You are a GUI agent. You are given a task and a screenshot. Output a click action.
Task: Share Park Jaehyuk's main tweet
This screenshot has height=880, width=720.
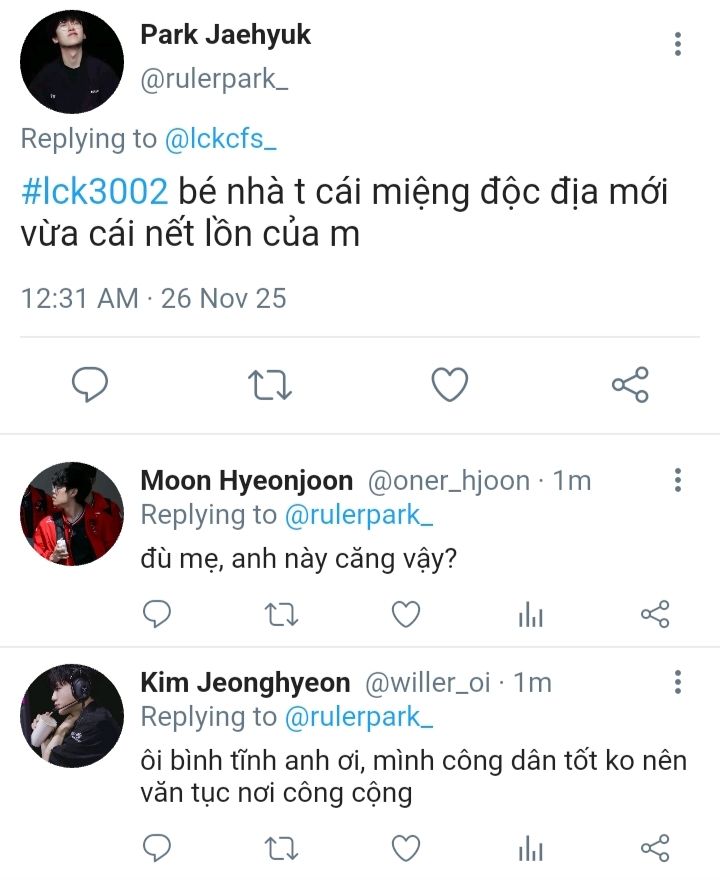[630, 384]
